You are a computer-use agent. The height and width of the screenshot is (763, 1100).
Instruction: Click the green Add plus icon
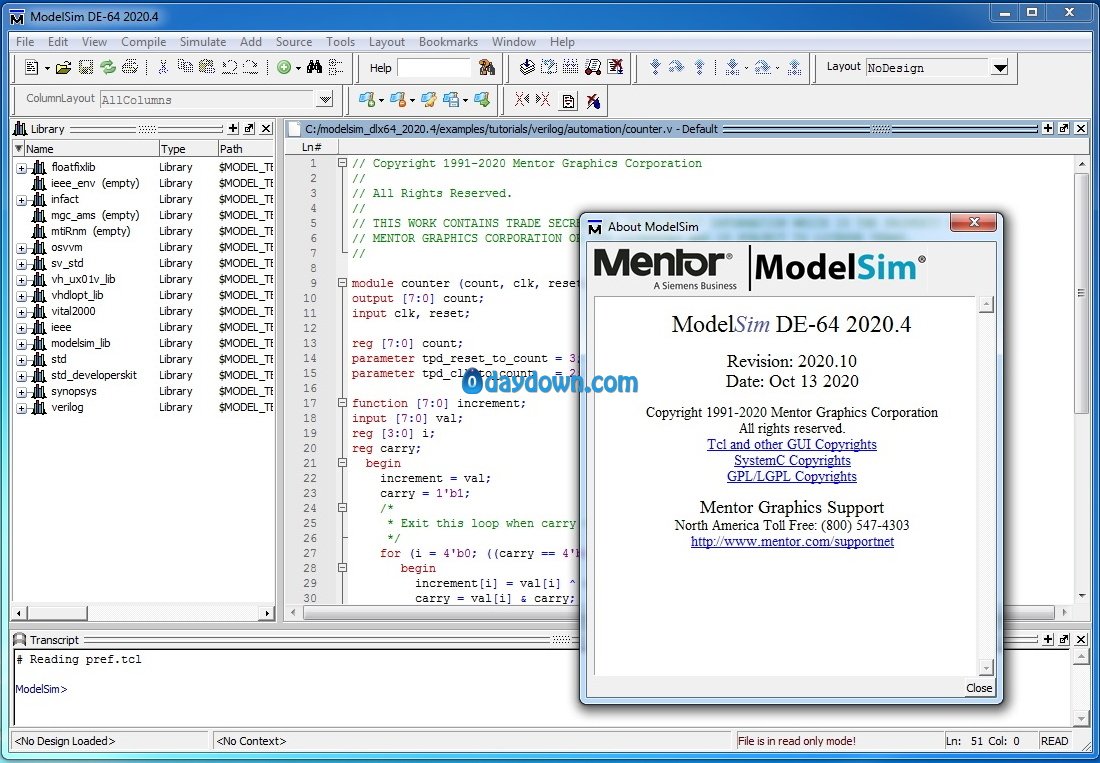point(284,67)
